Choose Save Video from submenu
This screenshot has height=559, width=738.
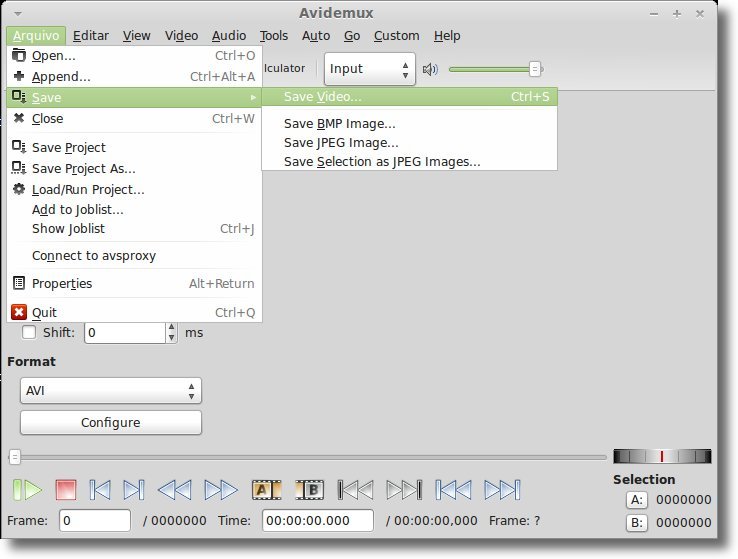(x=409, y=97)
